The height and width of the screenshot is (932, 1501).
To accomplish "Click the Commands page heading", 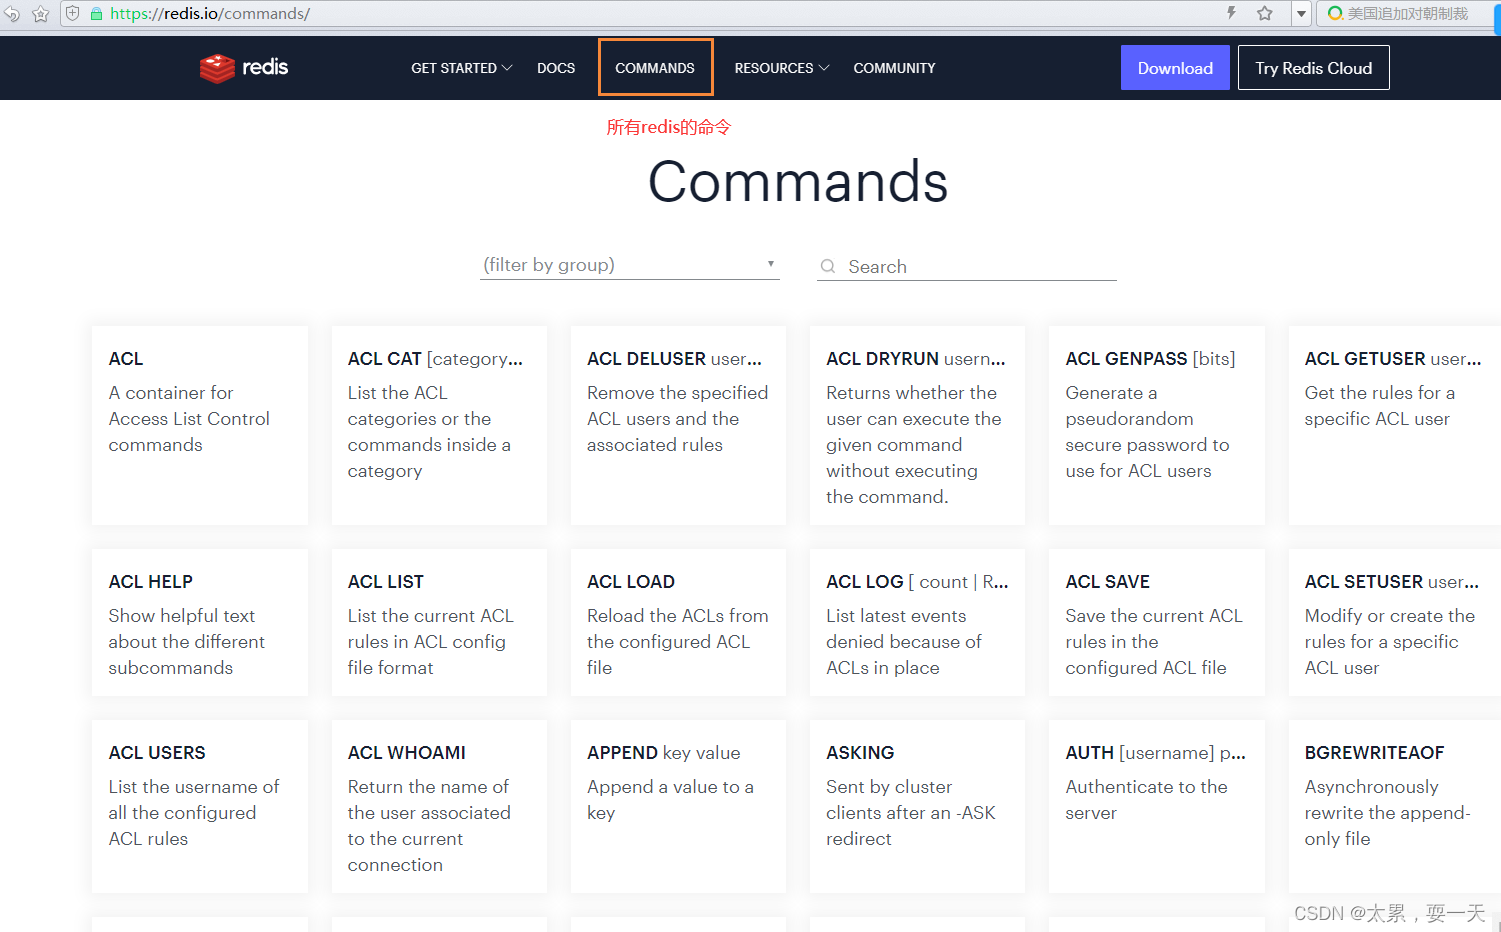I will 798,182.
